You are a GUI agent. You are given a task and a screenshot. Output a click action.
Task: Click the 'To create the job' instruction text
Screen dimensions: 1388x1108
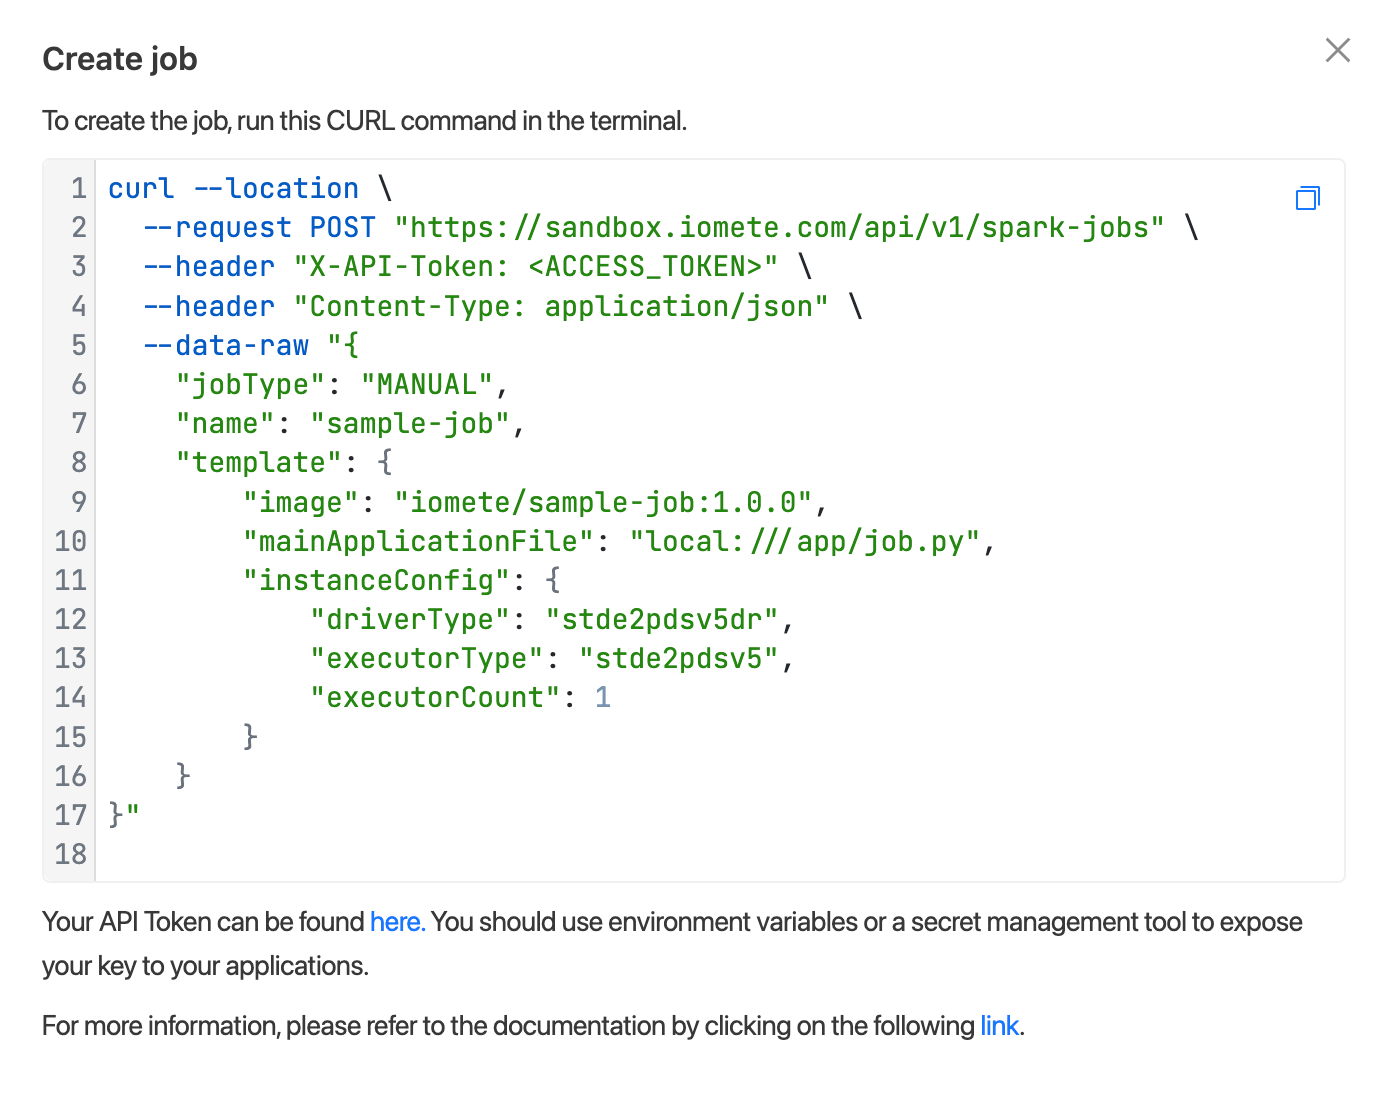coord(365,121)
